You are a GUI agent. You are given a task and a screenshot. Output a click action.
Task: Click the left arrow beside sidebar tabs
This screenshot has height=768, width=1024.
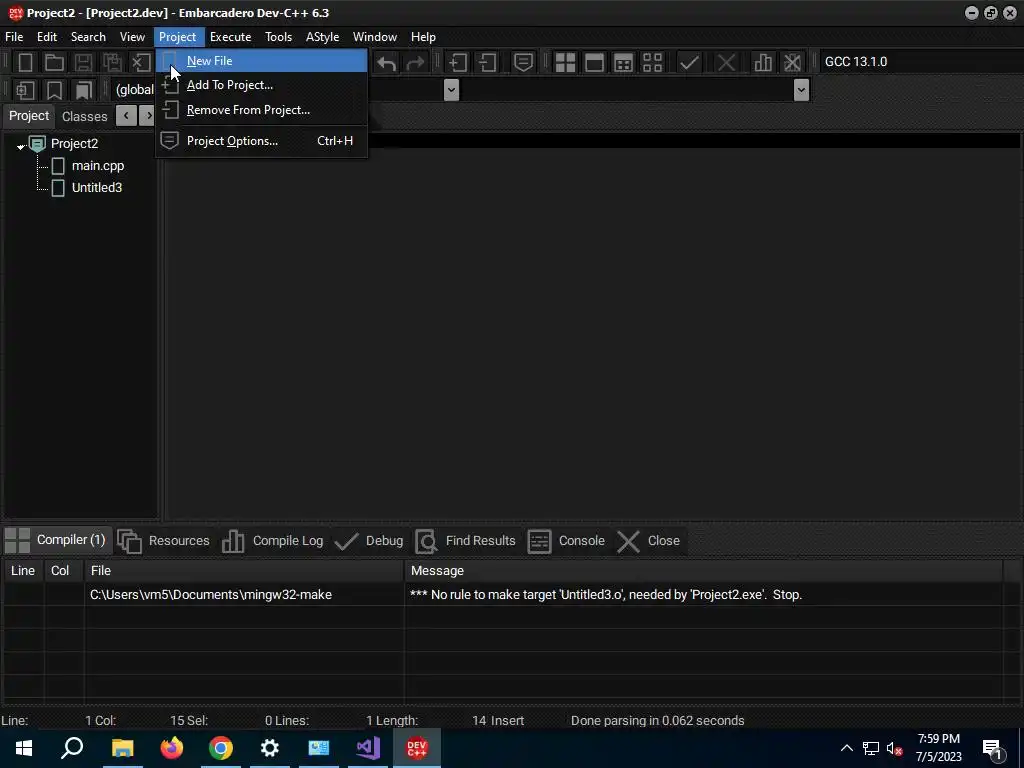[126, 116]
